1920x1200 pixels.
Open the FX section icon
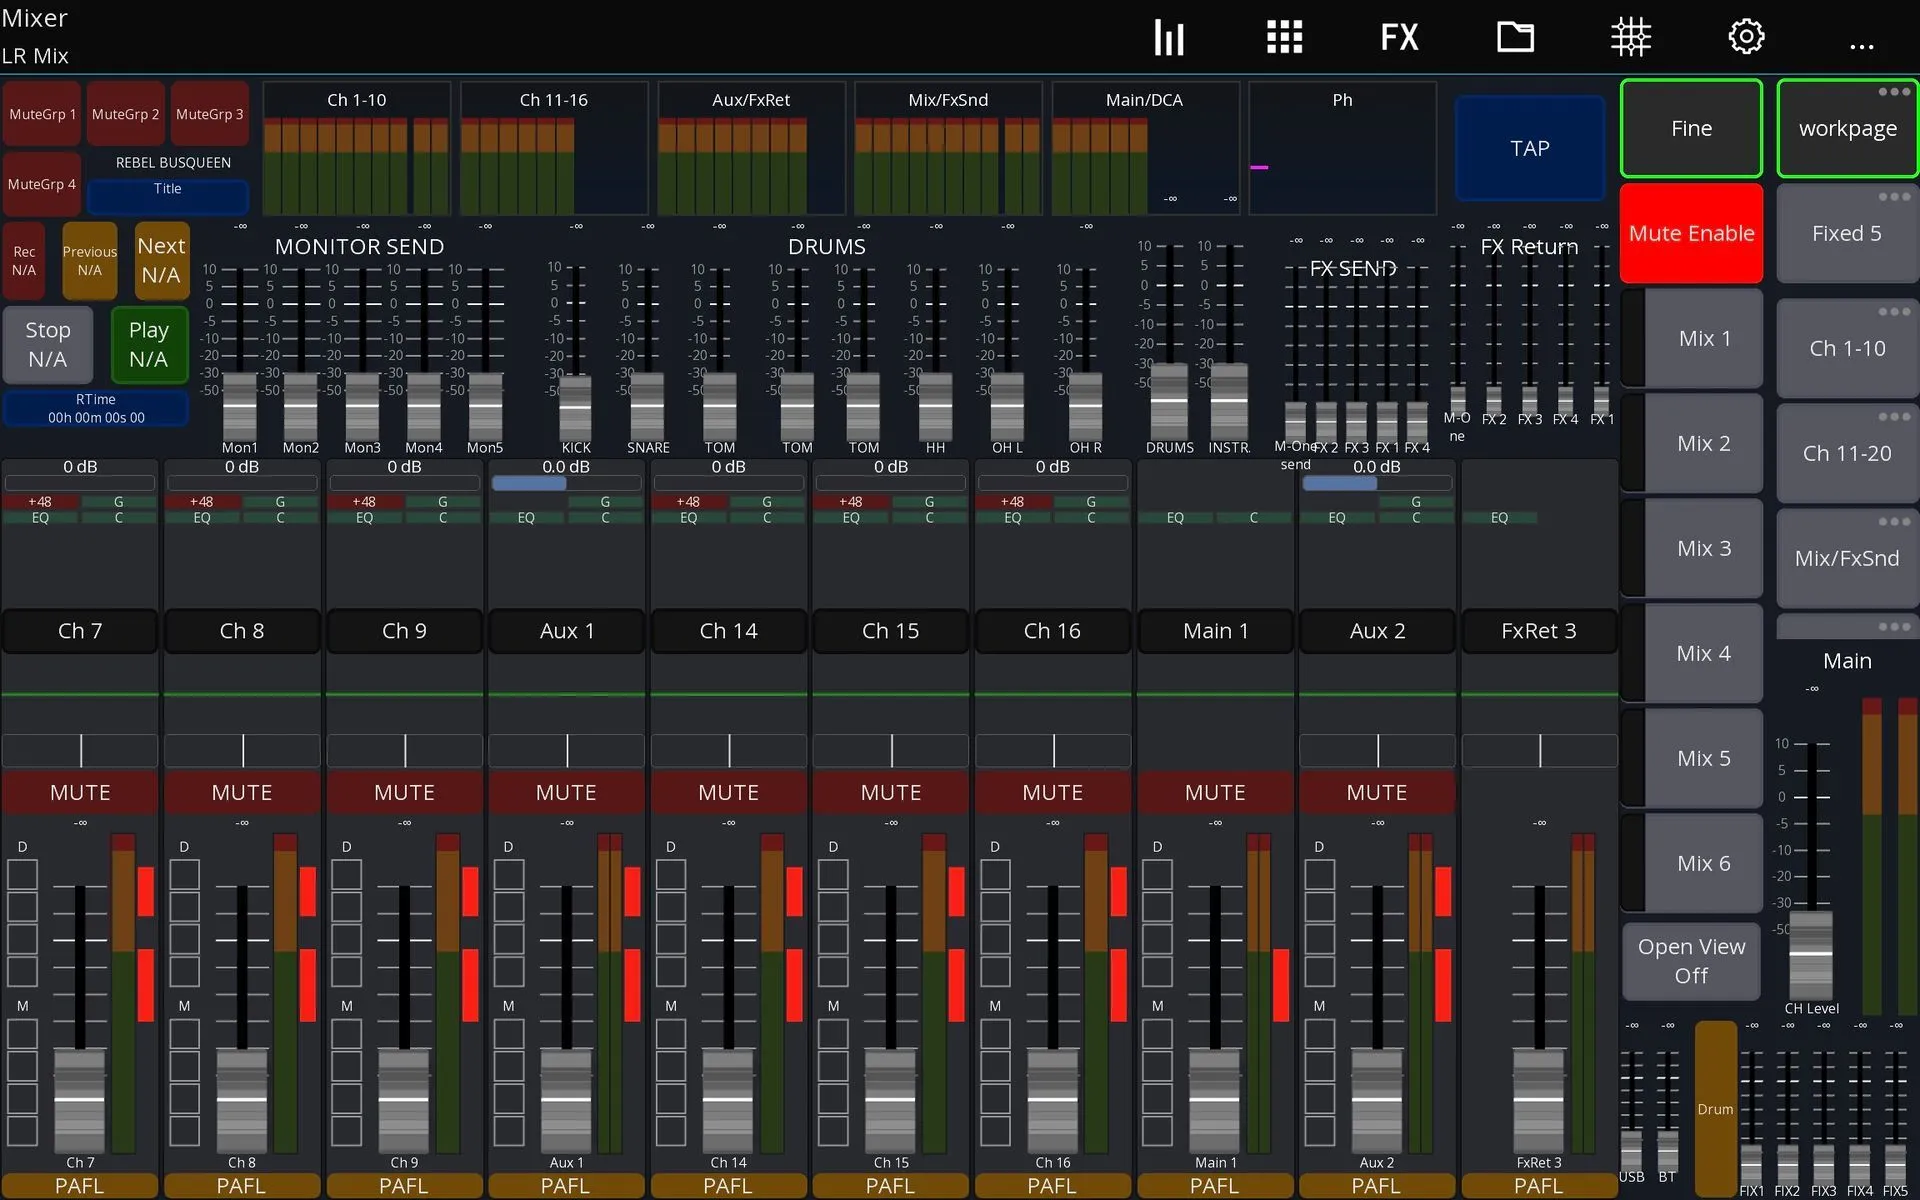point(1399,38)
